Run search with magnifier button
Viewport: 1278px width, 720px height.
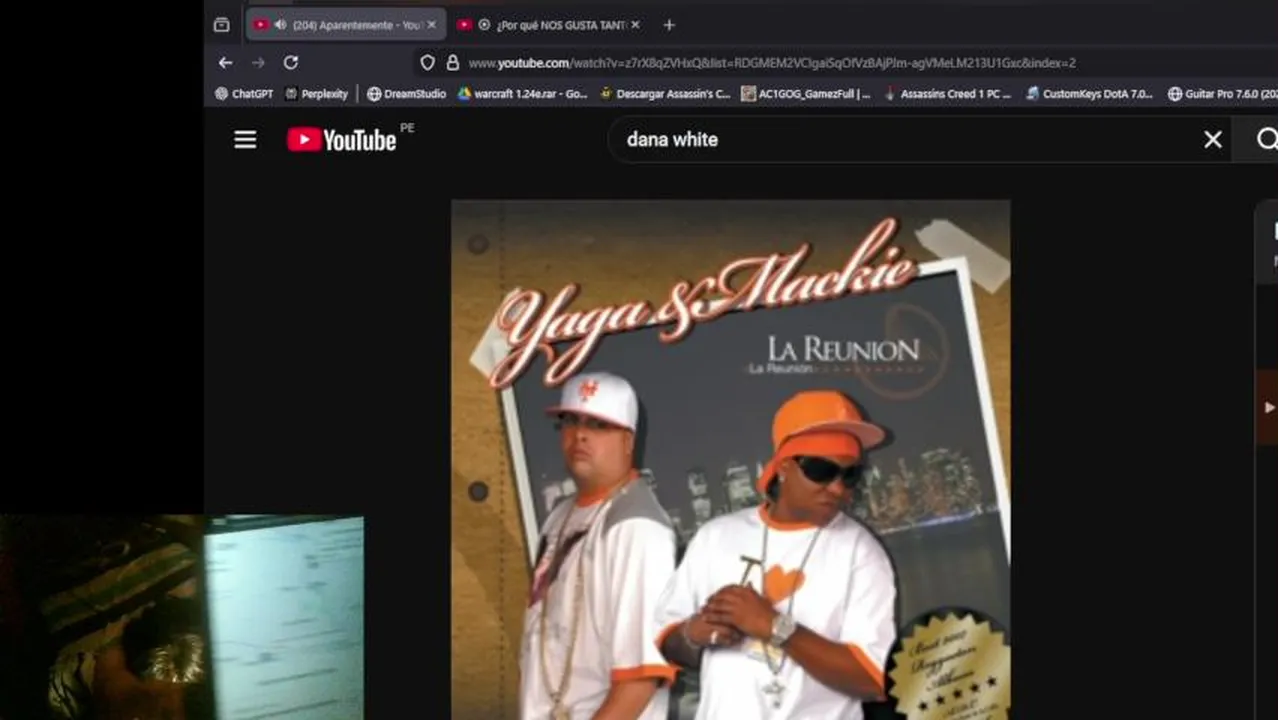pos(1266,140)
